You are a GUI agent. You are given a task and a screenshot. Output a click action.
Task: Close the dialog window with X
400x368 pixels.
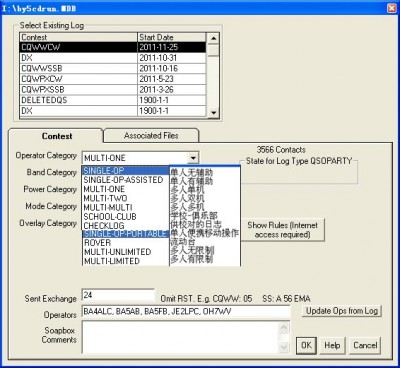(x=392, y=8)
